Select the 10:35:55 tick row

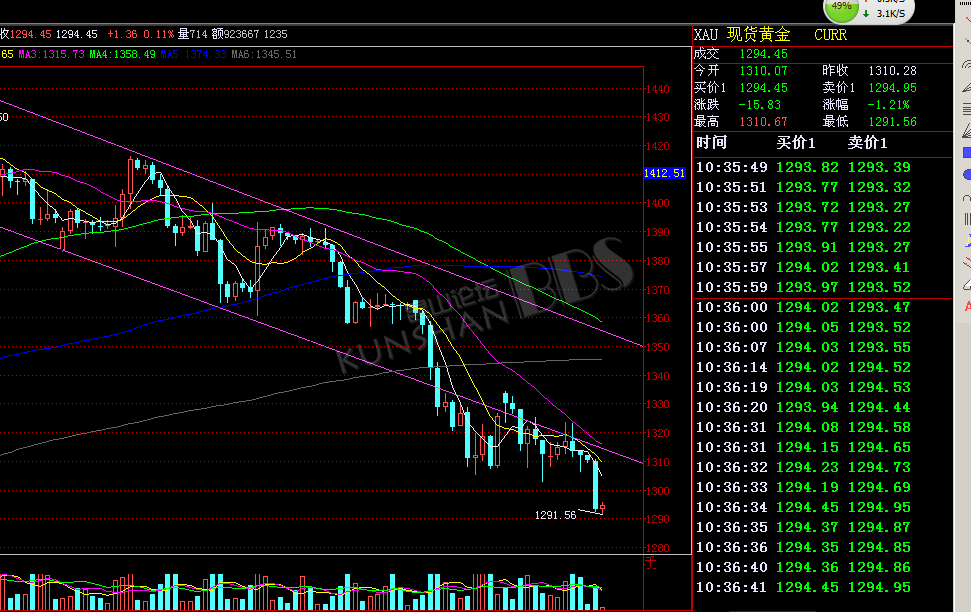click(803, 247)
